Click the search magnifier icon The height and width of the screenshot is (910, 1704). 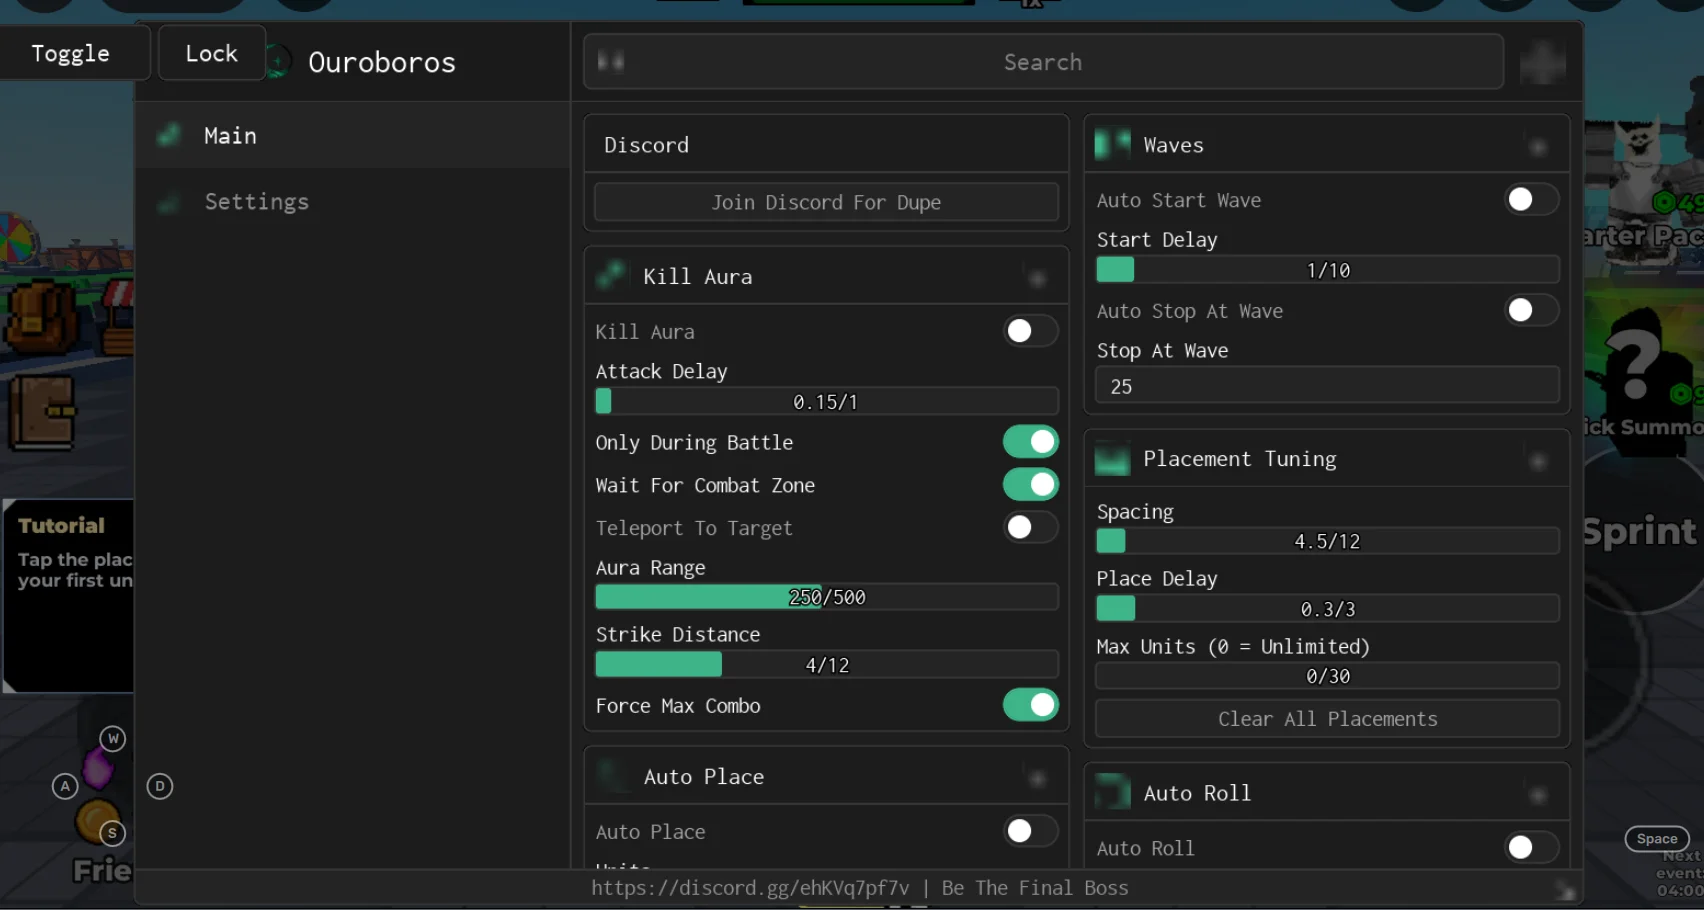click(x=610, y=62)
